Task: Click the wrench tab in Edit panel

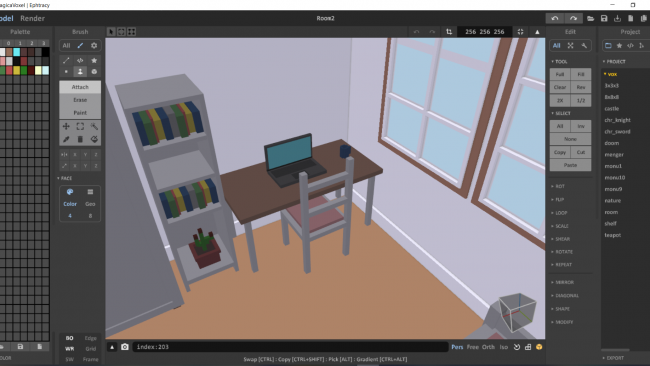Action: 584,46
